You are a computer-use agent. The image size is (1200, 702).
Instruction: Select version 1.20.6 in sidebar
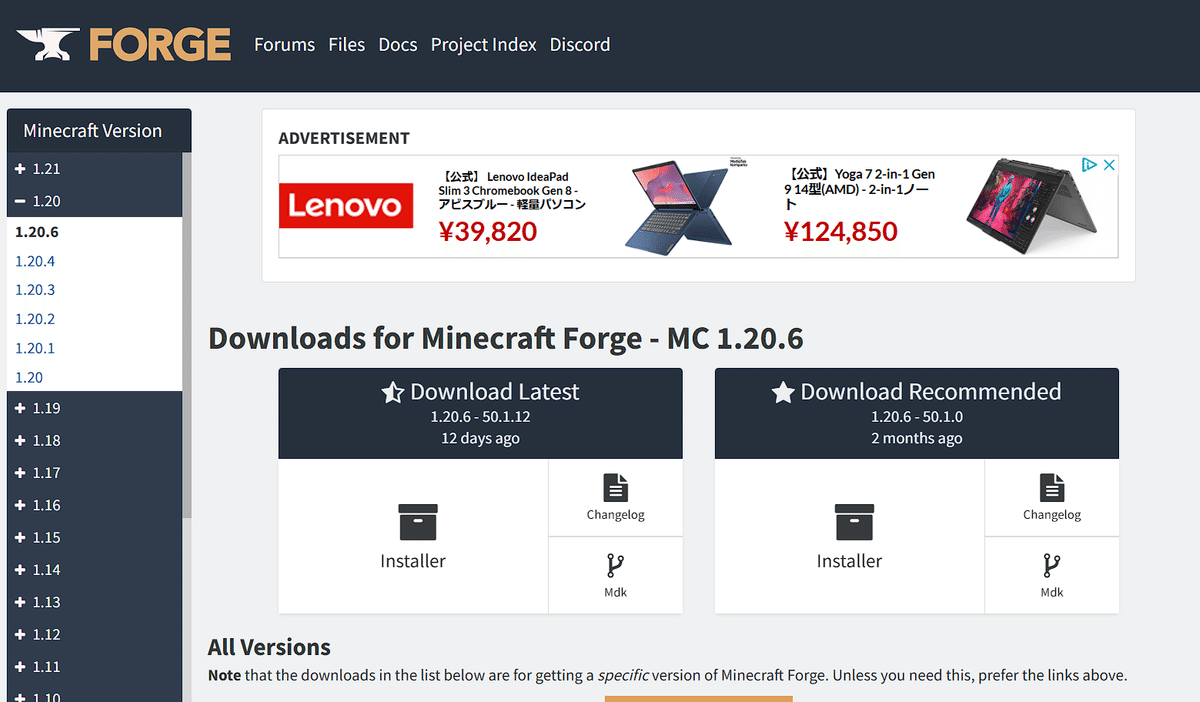[37, 232]
